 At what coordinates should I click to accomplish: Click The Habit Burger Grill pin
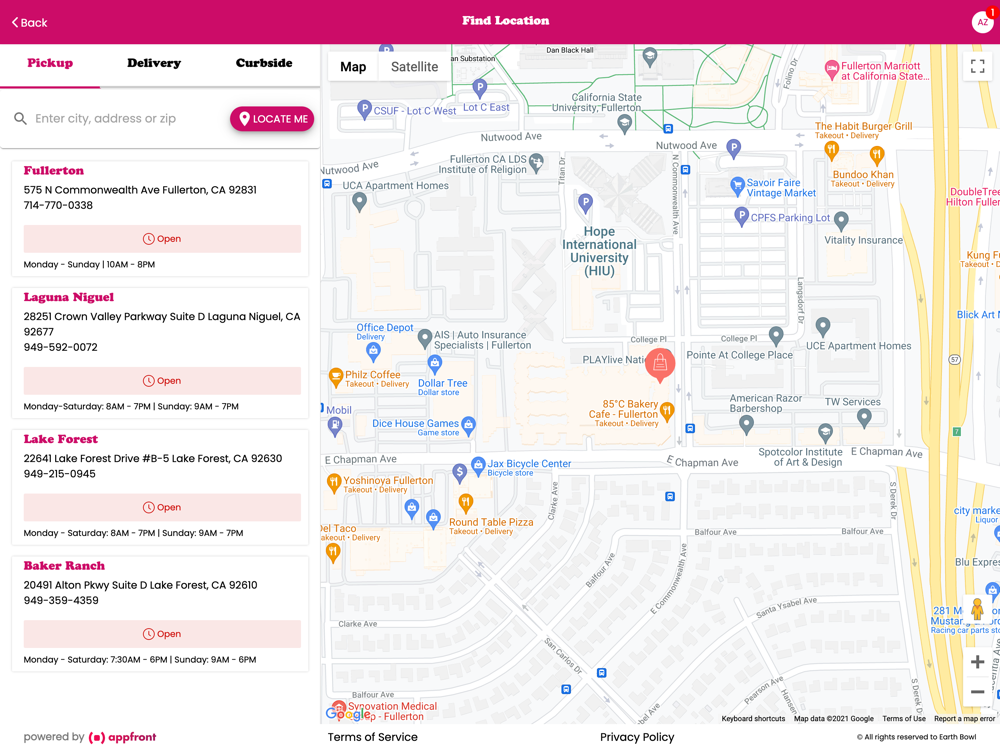831,150
